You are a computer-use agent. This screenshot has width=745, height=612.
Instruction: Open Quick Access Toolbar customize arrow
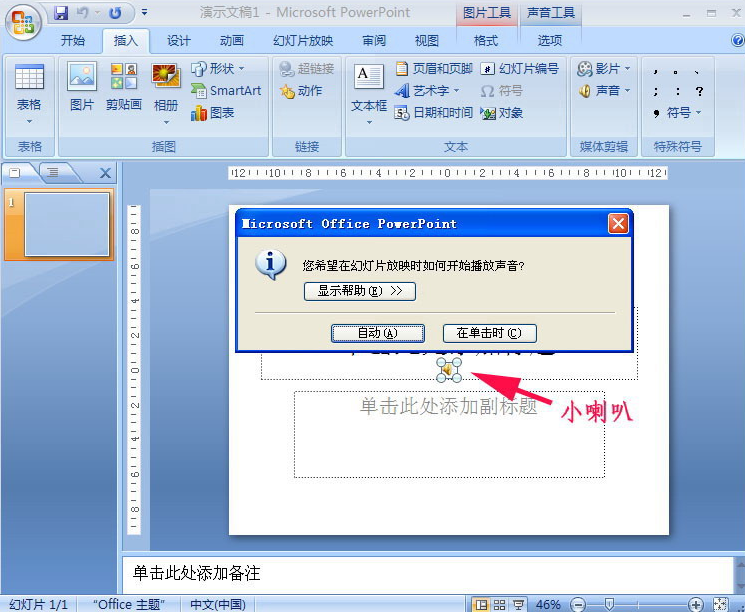(144, 13)
